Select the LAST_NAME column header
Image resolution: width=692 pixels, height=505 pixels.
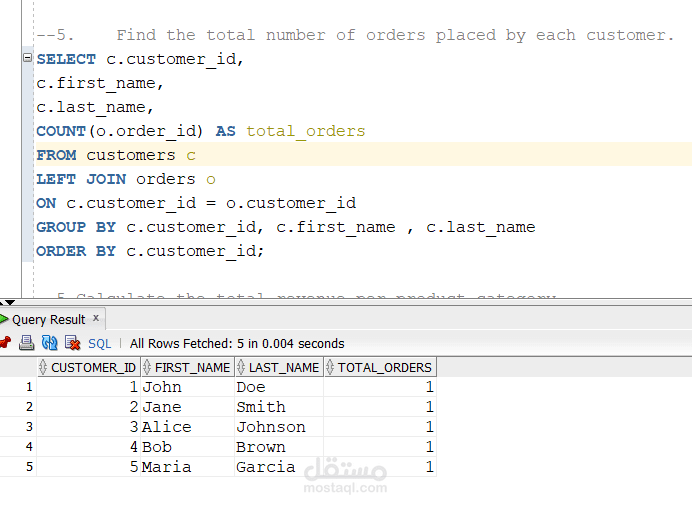tap(284, 367)
